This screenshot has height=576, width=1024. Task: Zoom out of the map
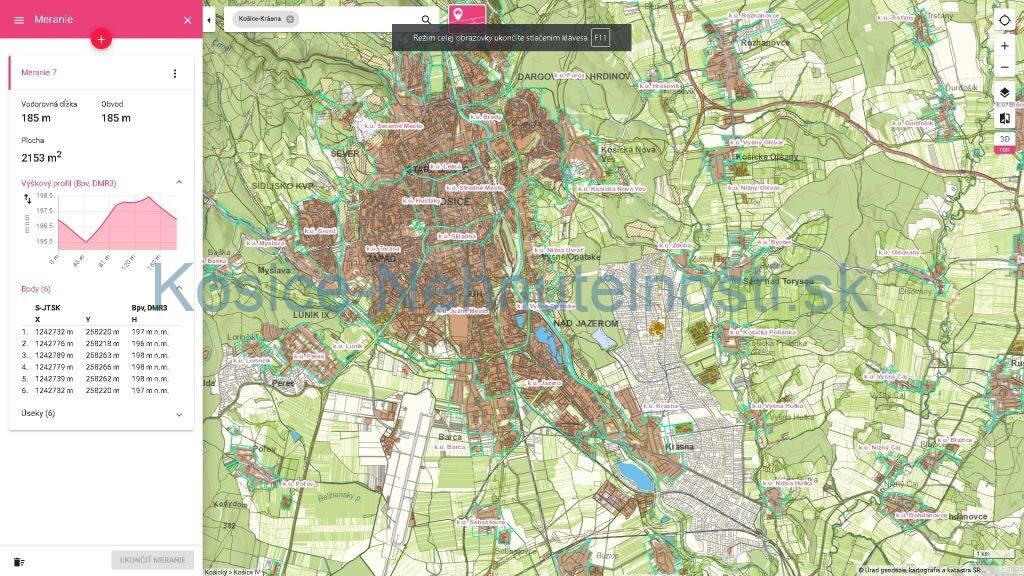click(x=1004, y=67)
